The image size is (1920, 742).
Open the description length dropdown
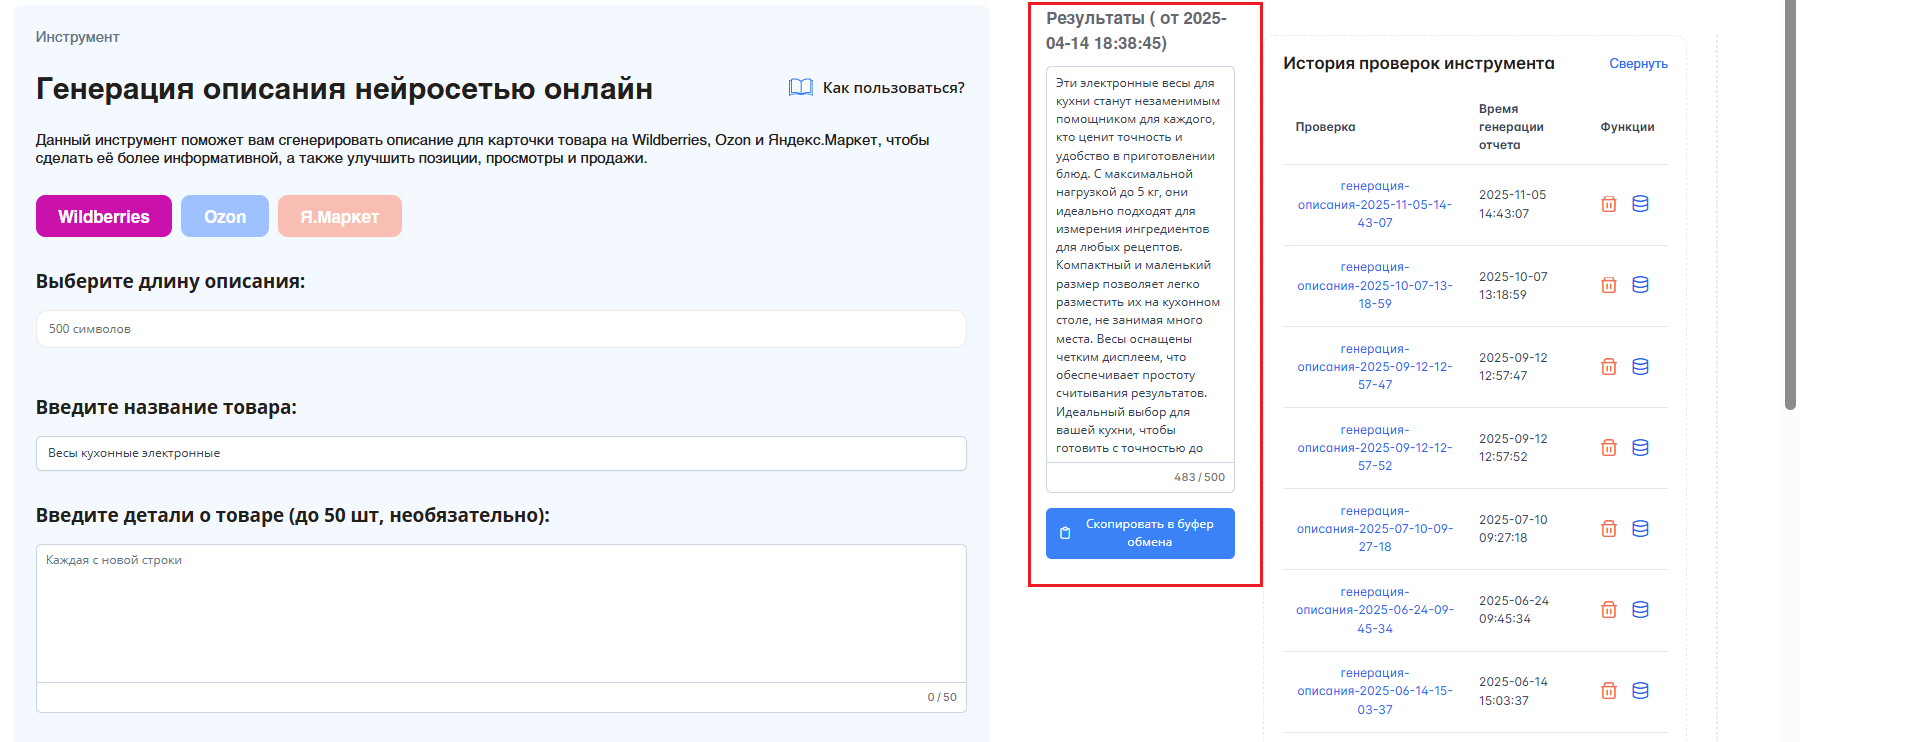(500, 329)
